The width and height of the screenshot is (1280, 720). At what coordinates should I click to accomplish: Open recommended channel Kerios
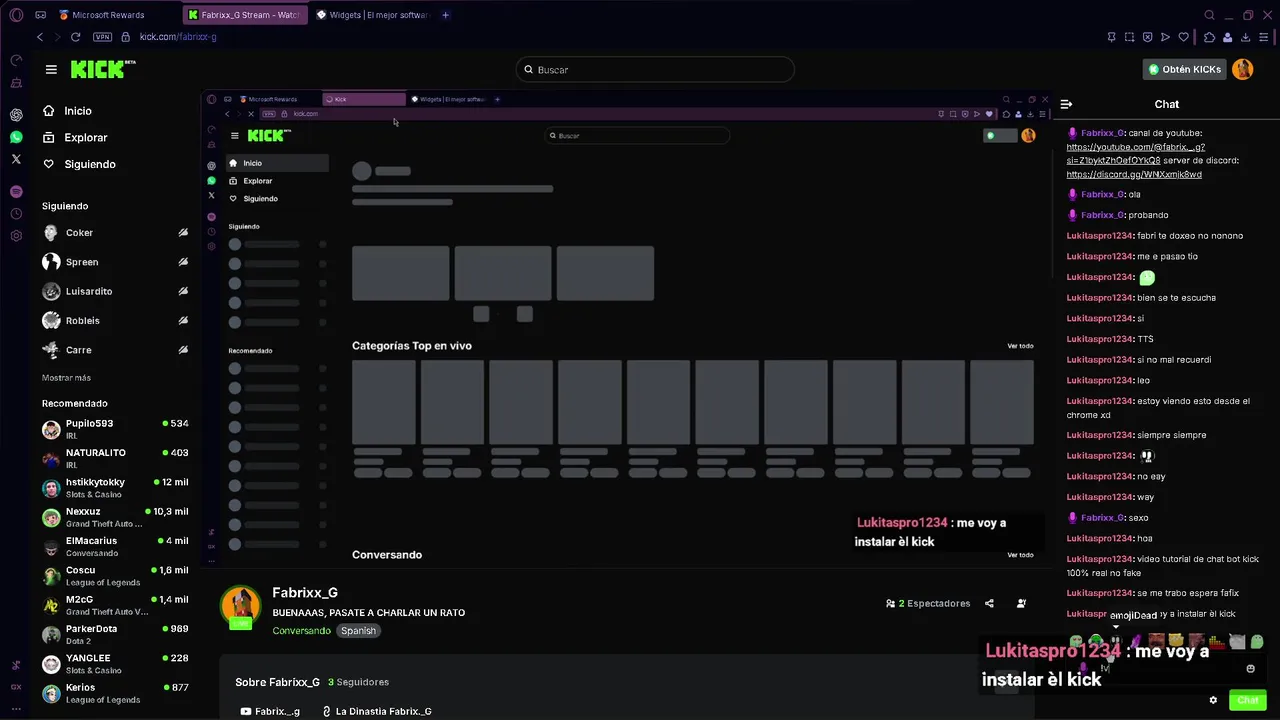[x=115, y=693]
